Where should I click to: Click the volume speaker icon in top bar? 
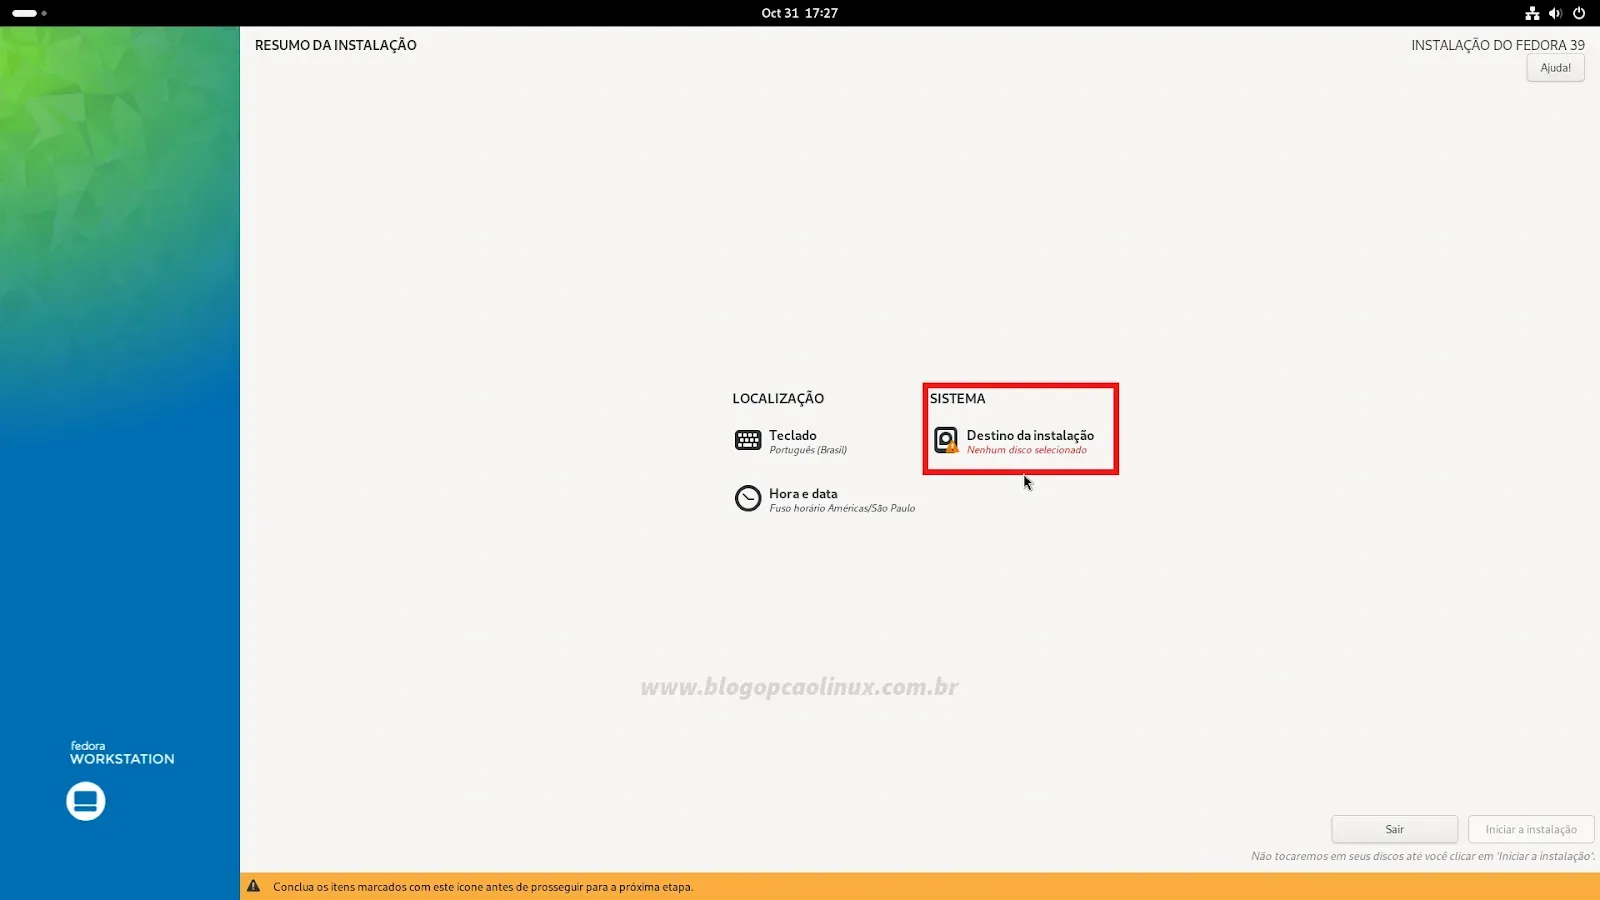pos(1555,13)
